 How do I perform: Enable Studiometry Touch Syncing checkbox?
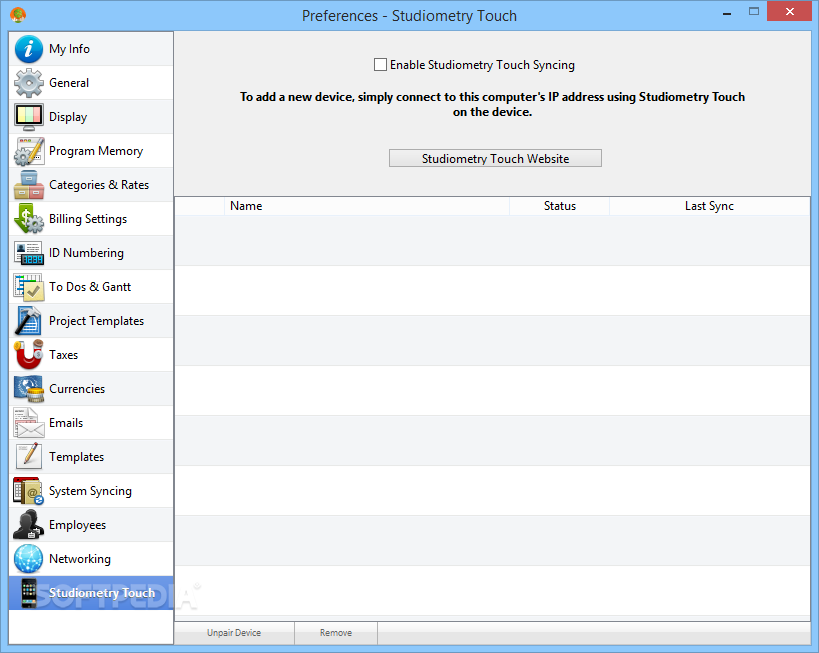point(380,65)
